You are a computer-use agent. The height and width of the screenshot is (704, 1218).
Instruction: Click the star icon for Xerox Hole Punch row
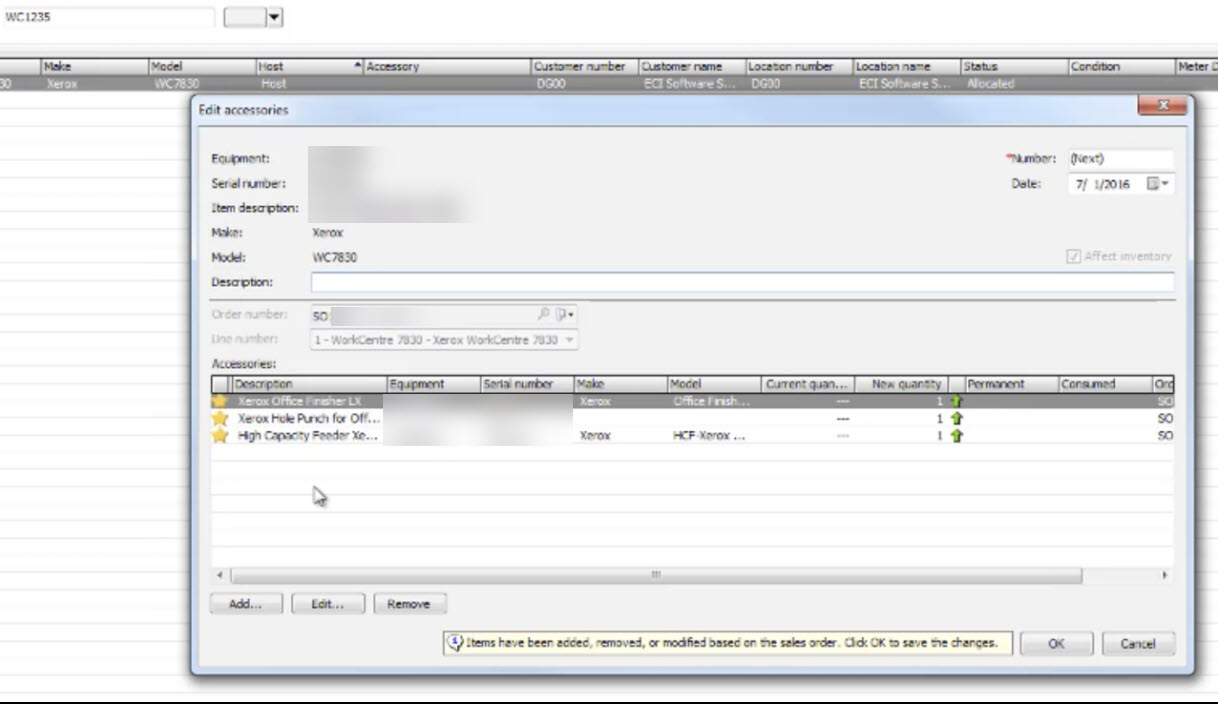click(x=220, y=419)
